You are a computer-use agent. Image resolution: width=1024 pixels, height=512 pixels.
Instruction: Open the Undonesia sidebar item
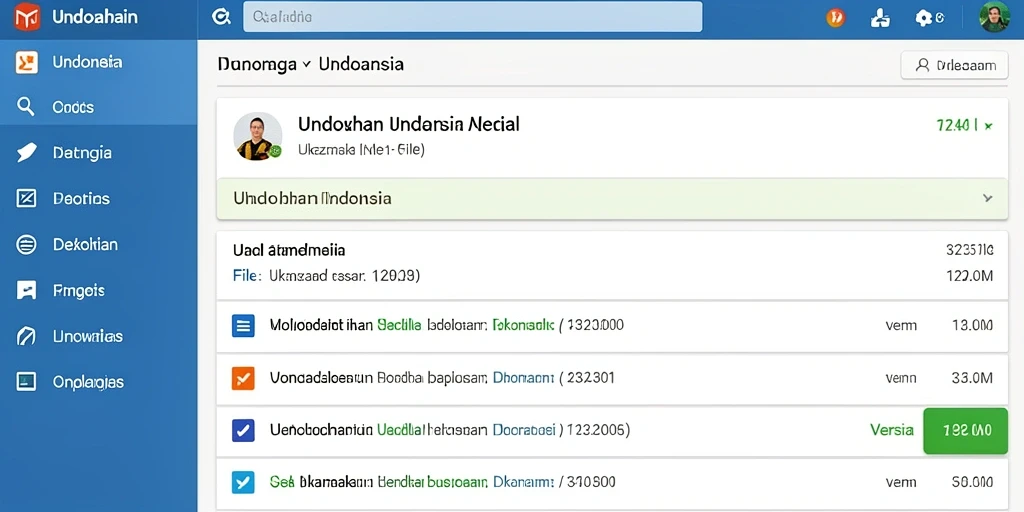[98, 62]
